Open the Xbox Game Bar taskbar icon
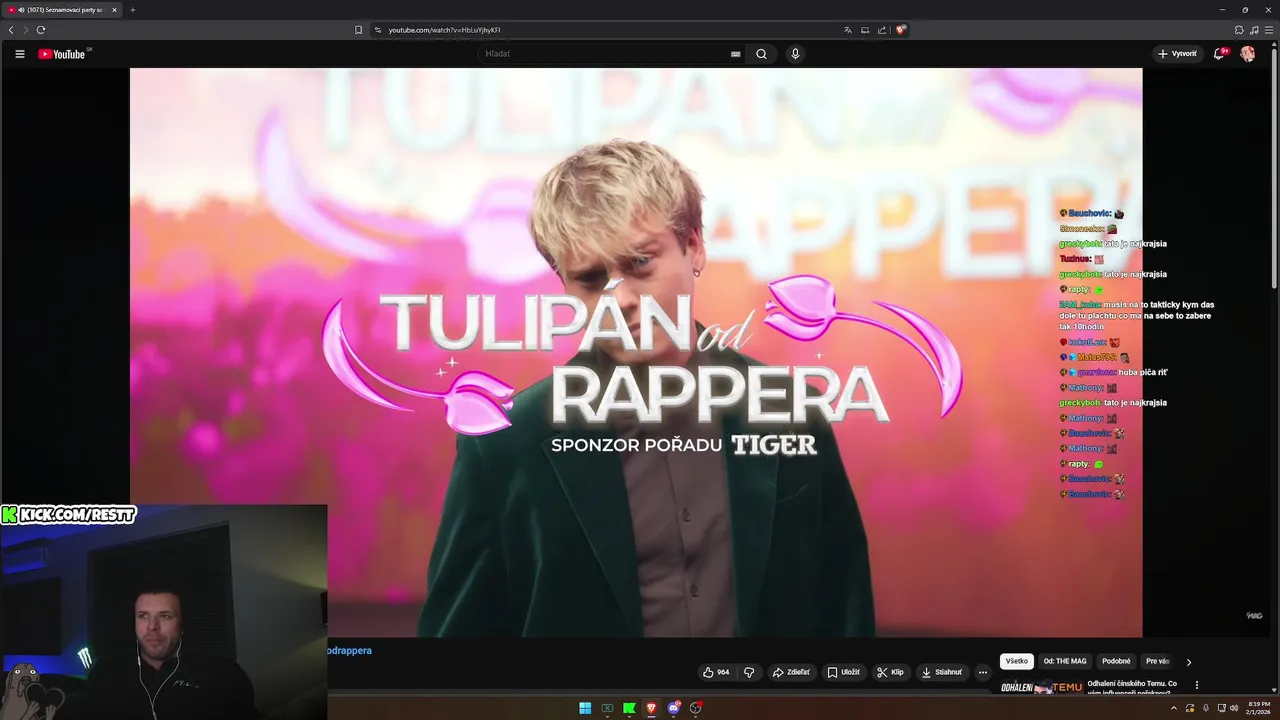Screen dimensions: 1280x720 click(x=607, y=708)
